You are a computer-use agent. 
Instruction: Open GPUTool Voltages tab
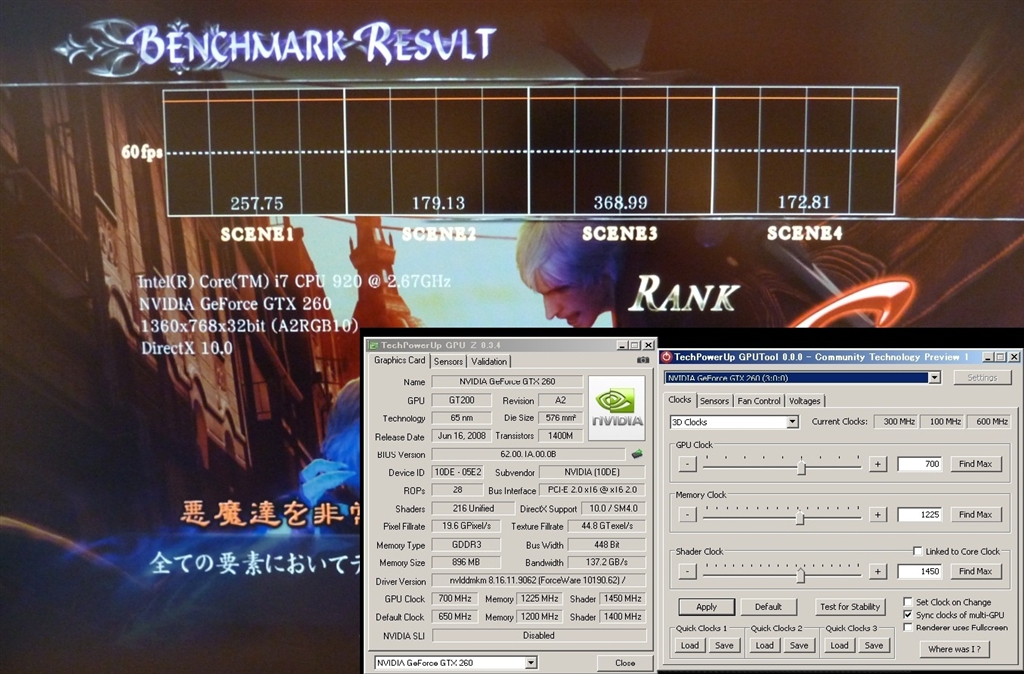[x=805, y=401]
